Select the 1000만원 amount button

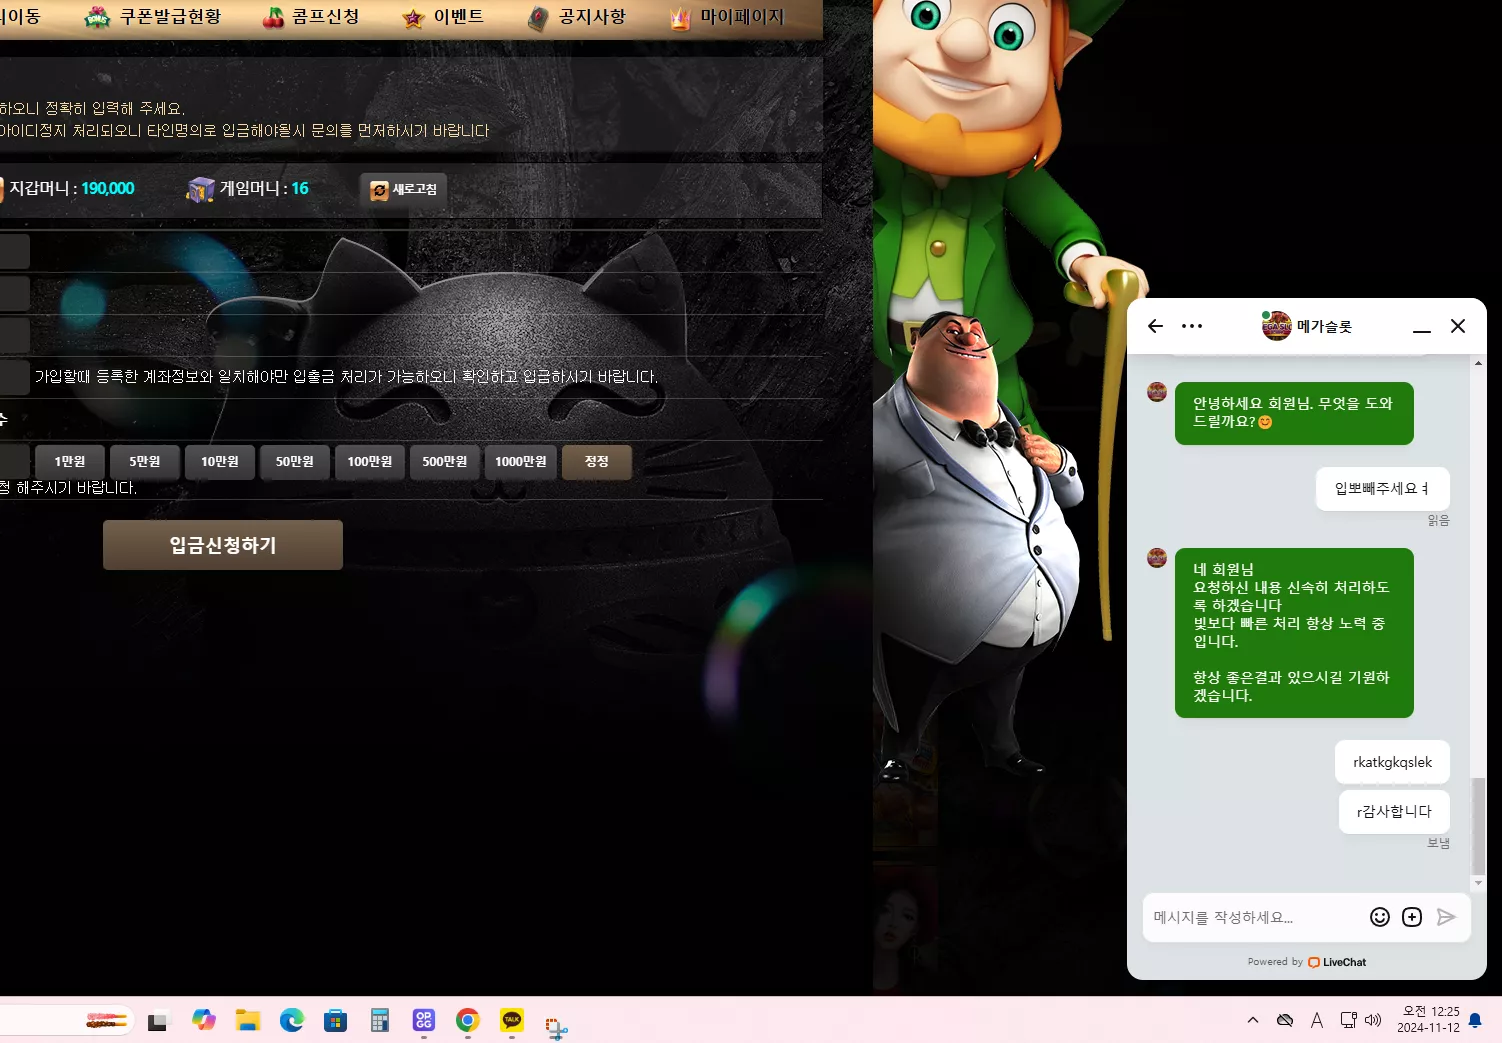coord(521,462)
